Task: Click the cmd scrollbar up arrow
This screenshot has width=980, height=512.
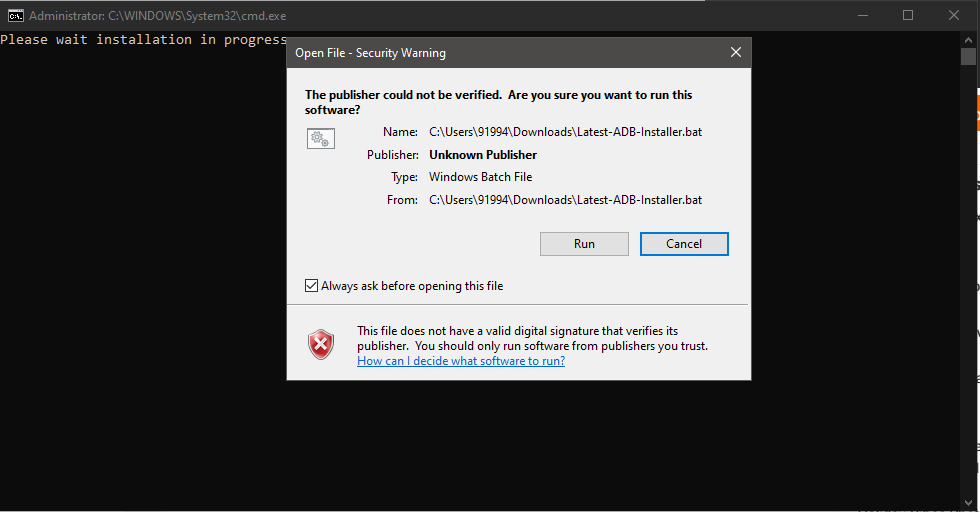Action: [968, 39]
